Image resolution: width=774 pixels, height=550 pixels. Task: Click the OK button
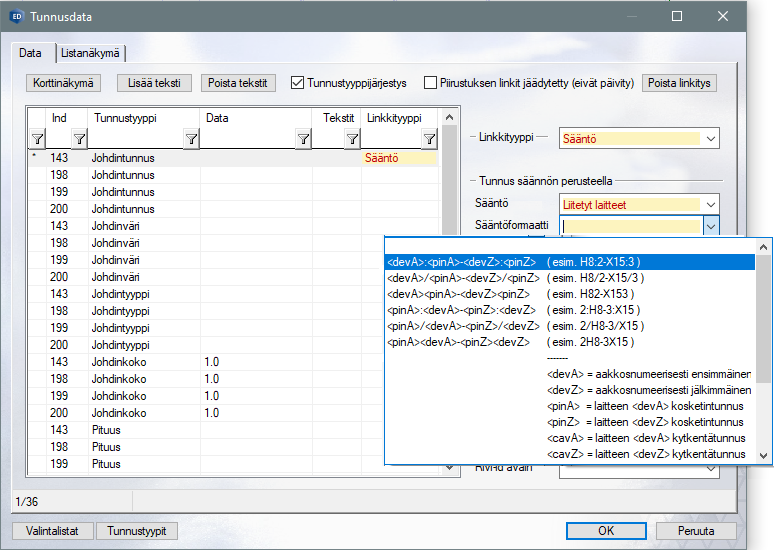(606, 531)
